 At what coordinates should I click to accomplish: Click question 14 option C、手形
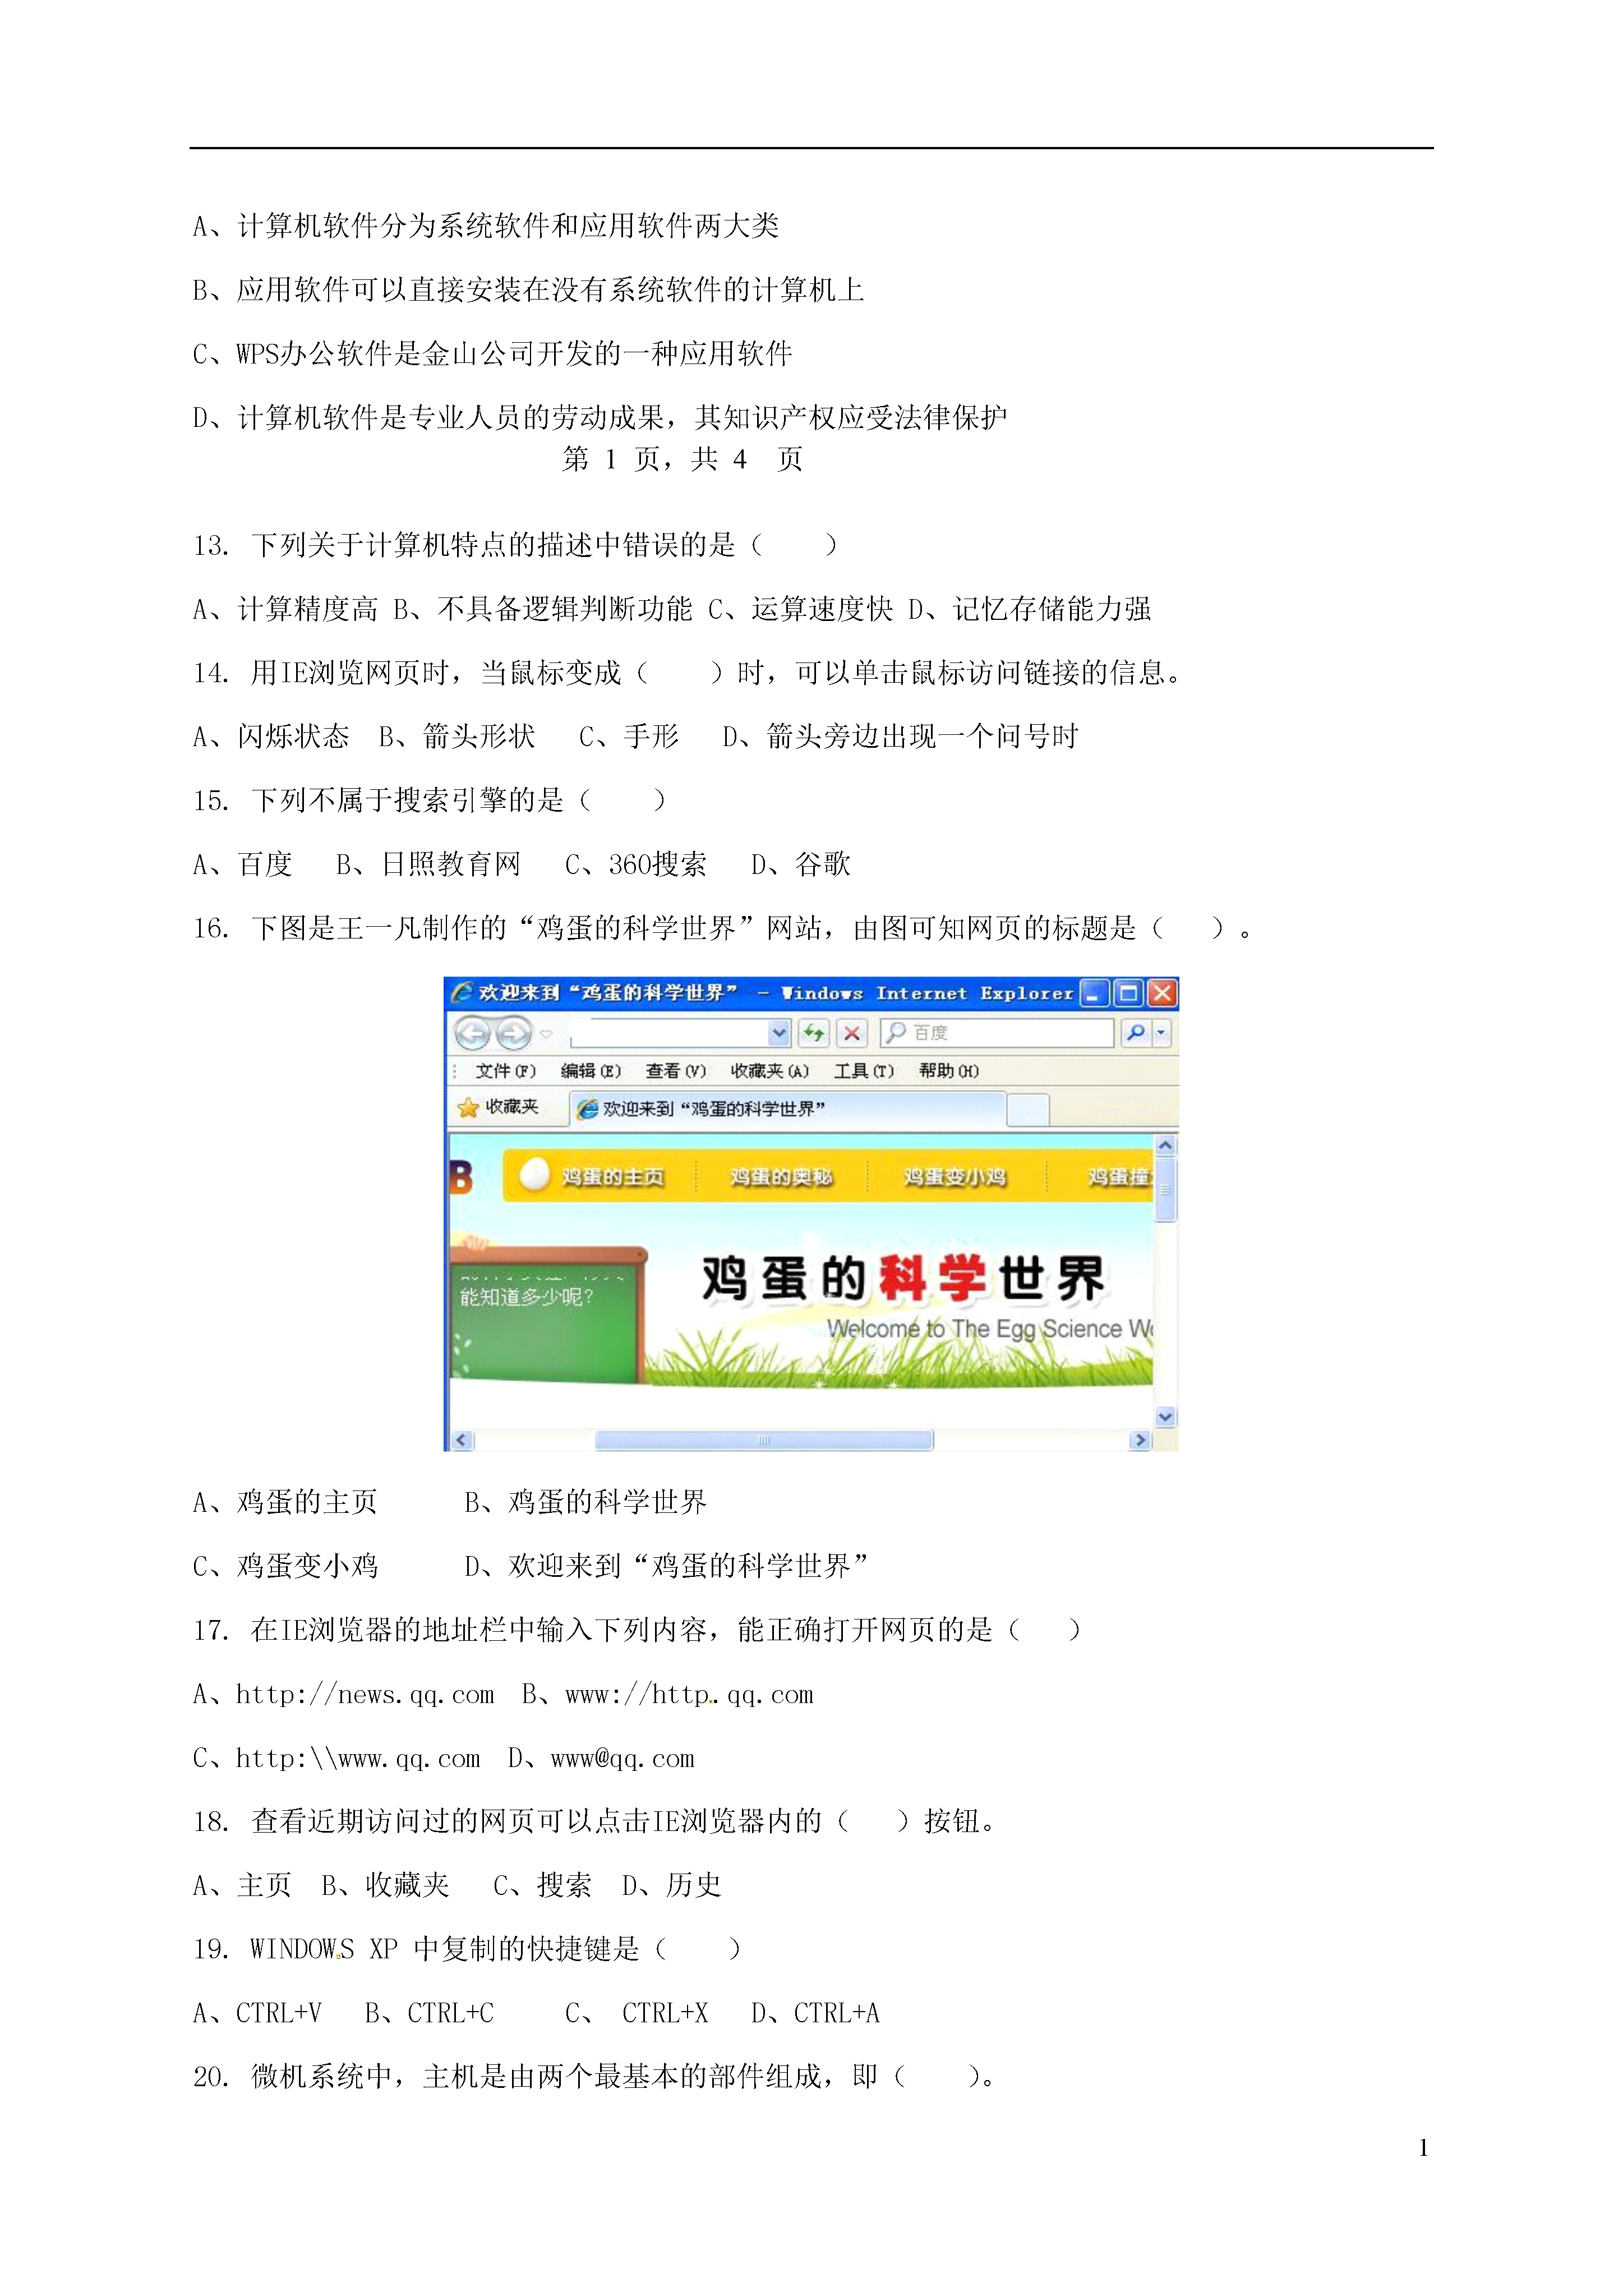[x=629, y=736]
